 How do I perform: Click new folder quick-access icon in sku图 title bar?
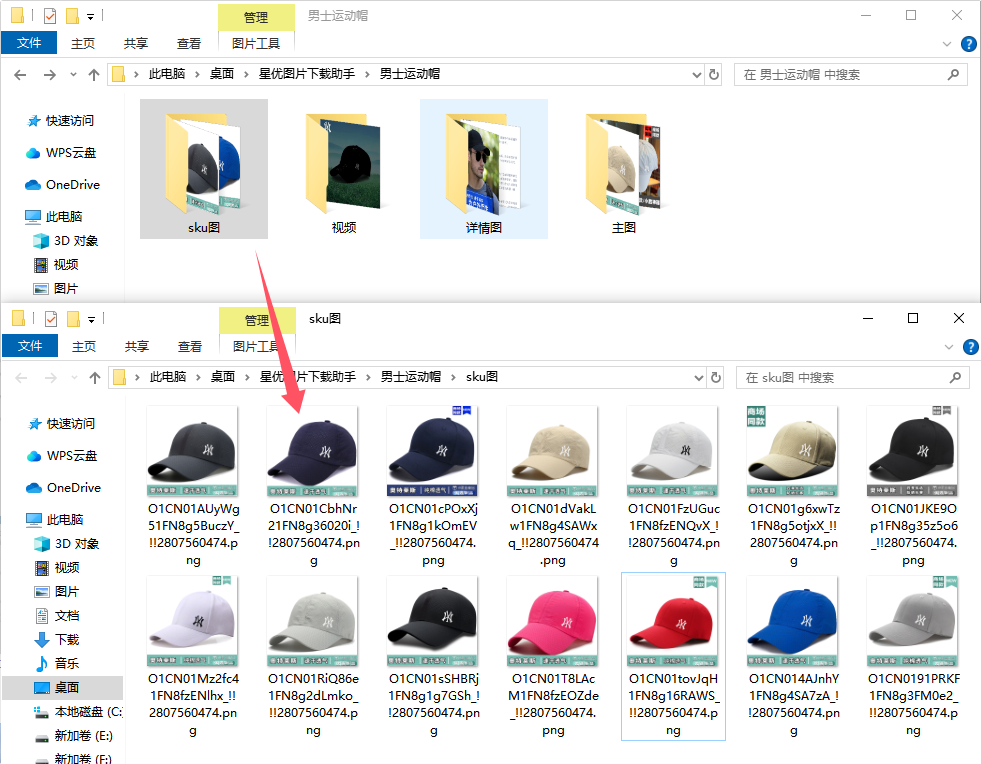(x=73, y=319)
